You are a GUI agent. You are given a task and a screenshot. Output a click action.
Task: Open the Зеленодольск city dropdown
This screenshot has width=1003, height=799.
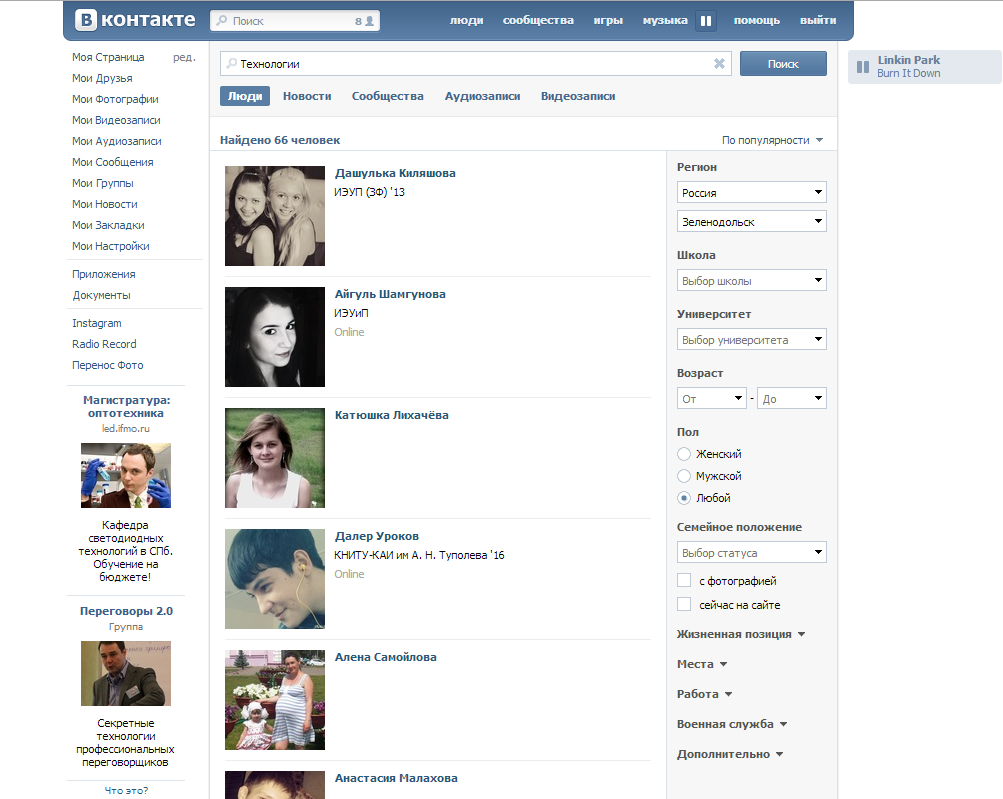tap(752, 221)
